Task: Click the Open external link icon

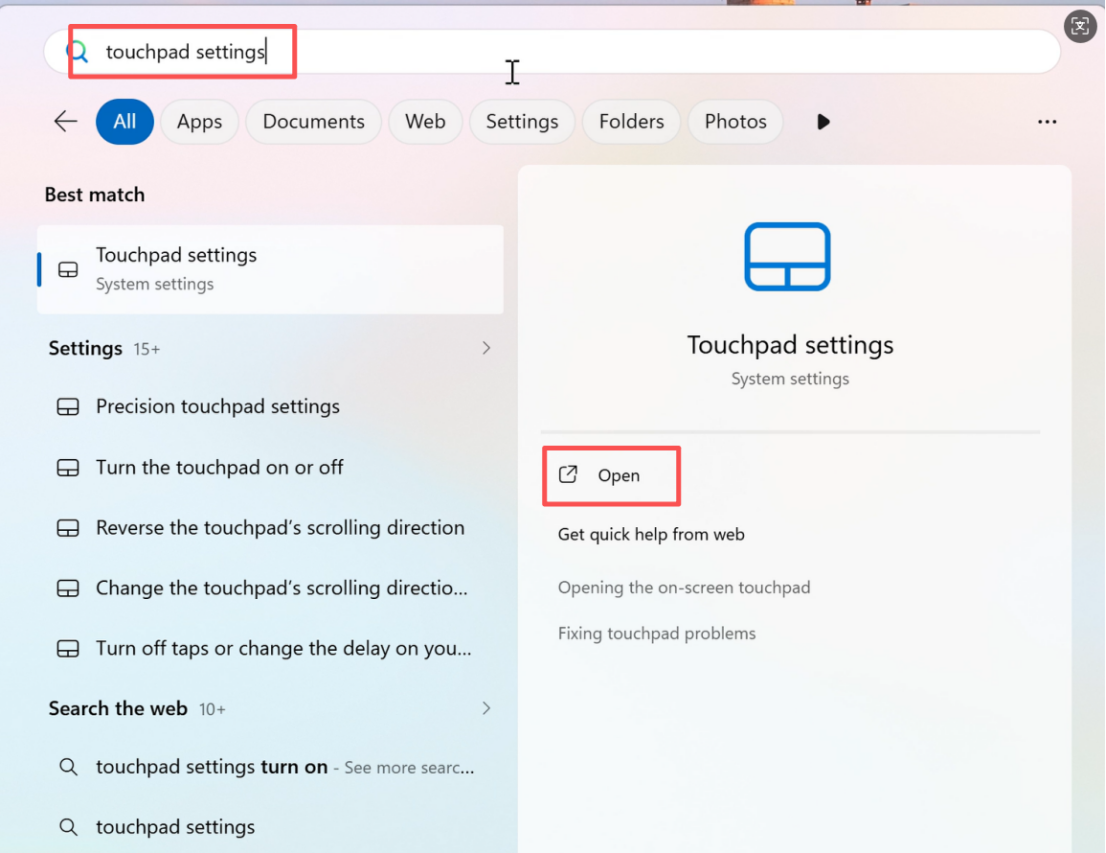Action: 568,475
